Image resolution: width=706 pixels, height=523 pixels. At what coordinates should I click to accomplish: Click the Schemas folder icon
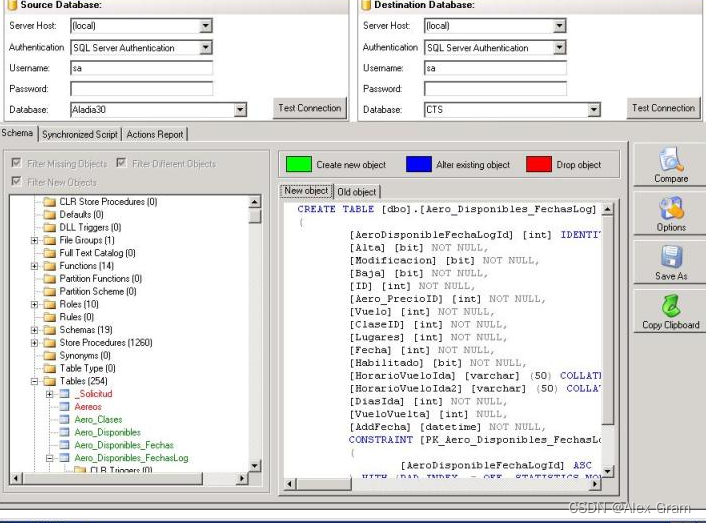click(x=49, y=330)
